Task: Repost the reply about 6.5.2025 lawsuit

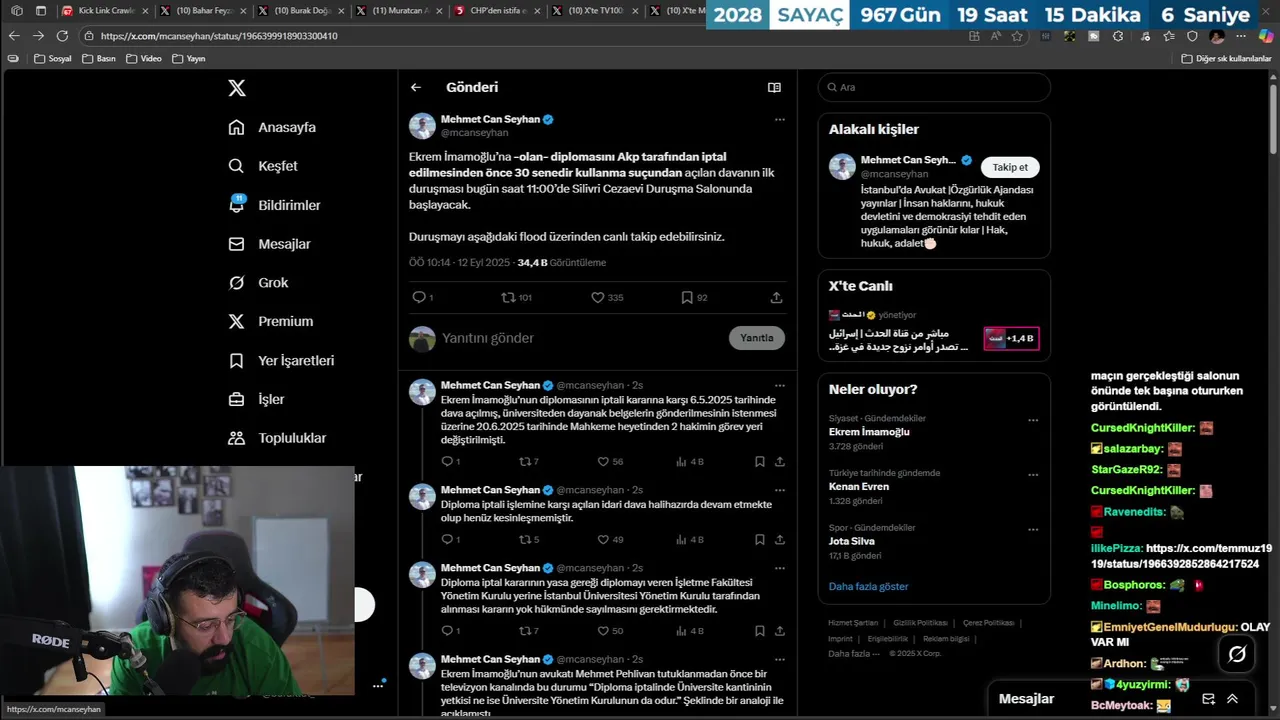Action: coord(524,462)
